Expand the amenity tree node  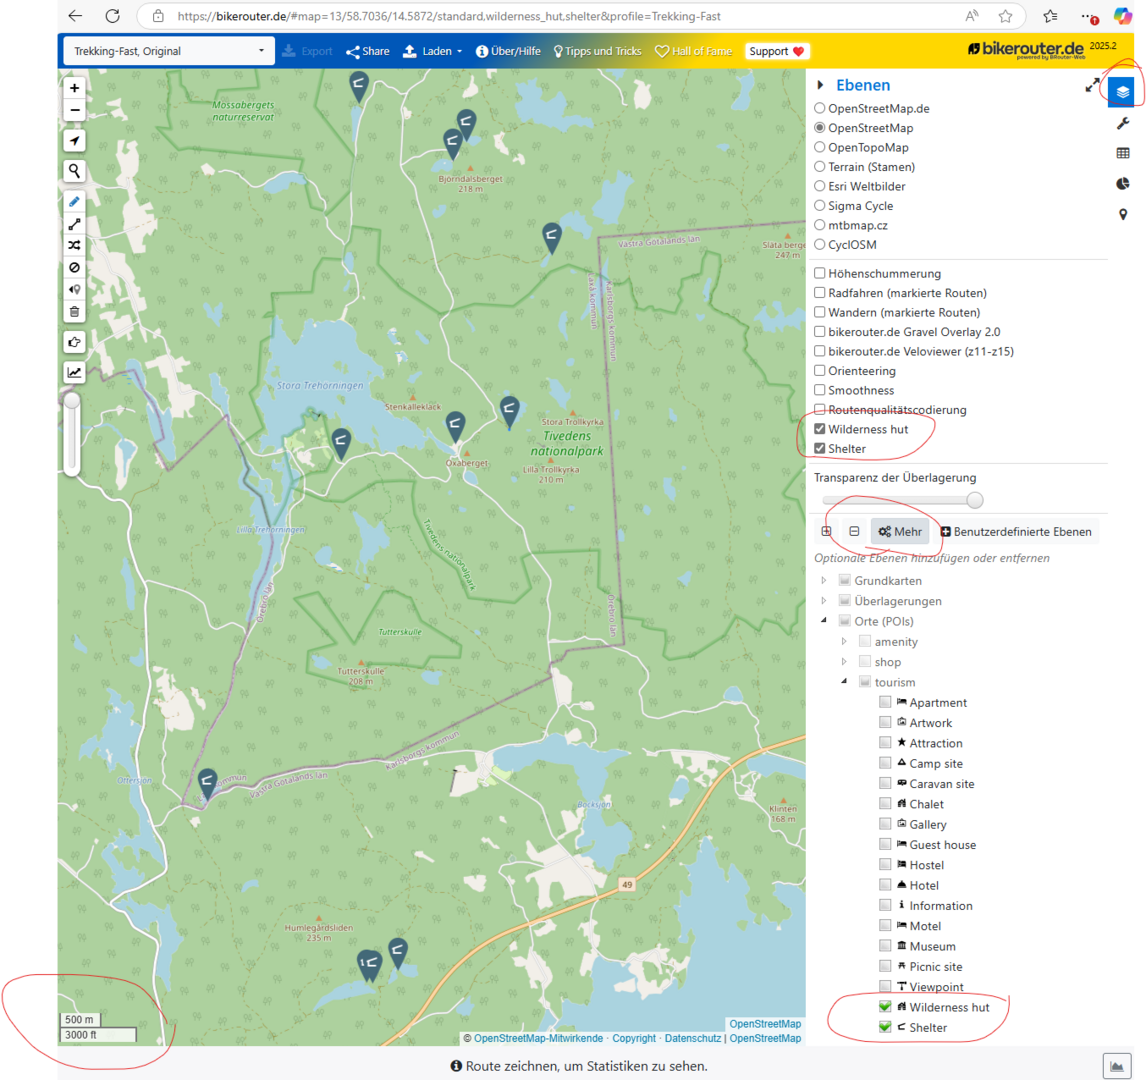[844, 642]
